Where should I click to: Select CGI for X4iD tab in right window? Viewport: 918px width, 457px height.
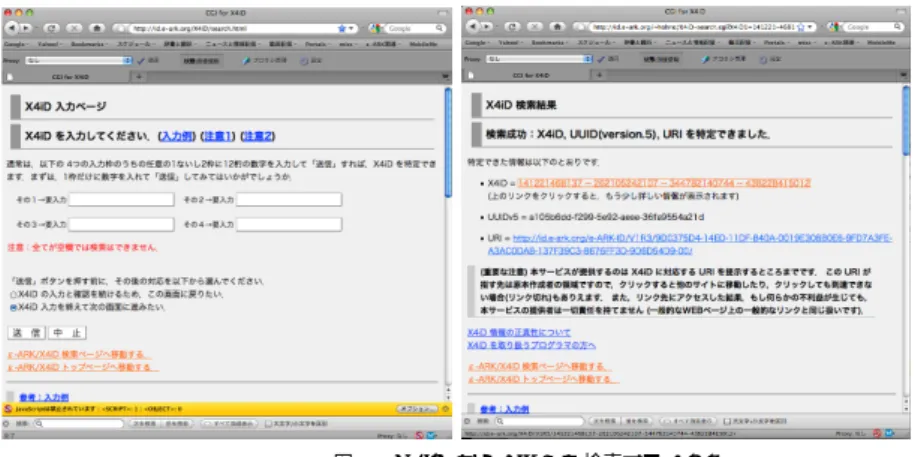tap(530, 75)
